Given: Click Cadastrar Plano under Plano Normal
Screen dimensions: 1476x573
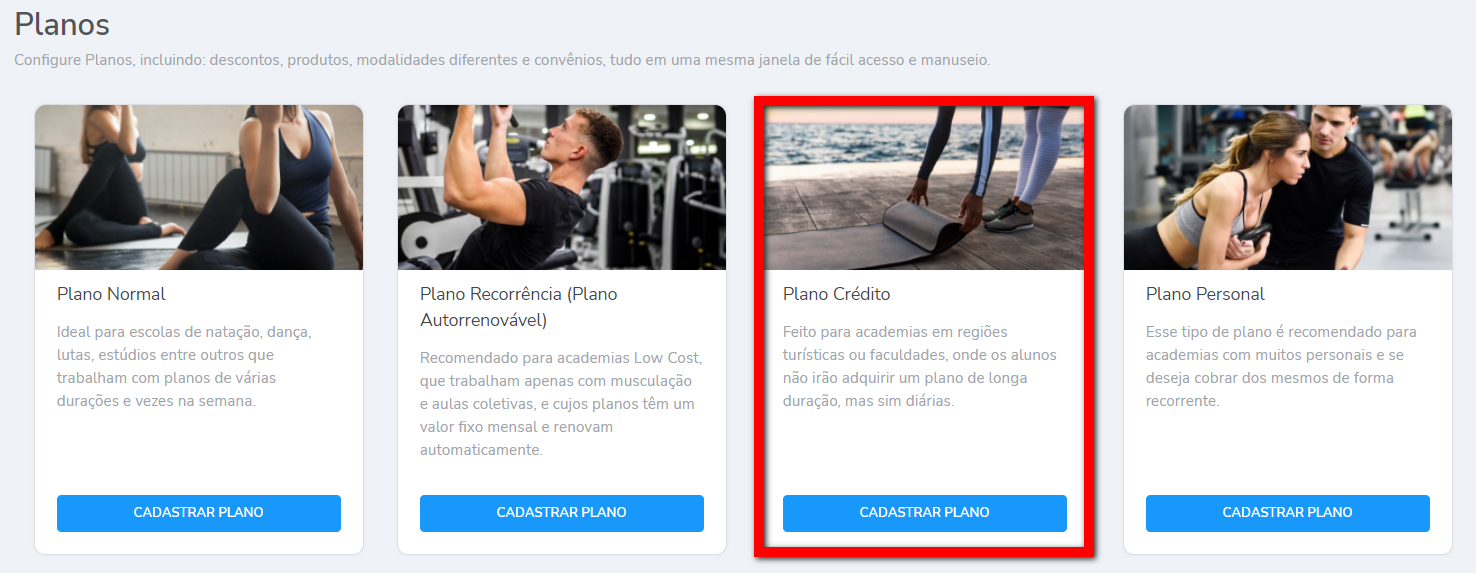Looking at the screenshot, I should pos(199,513).
